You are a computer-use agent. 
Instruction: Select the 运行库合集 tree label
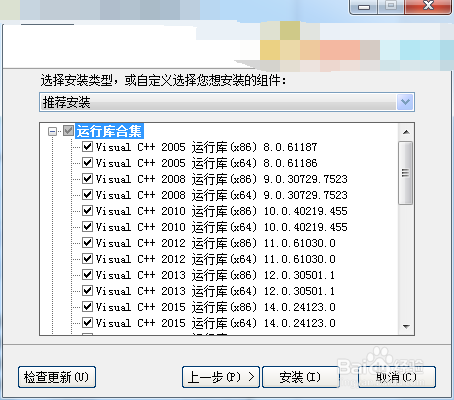tap(109, 131)
